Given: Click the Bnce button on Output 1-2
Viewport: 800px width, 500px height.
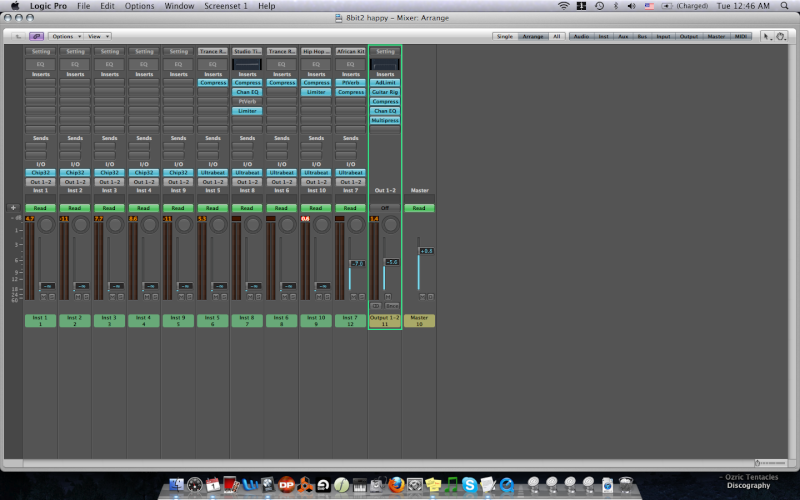Looking at the screenshot, I should coord(392,306).
